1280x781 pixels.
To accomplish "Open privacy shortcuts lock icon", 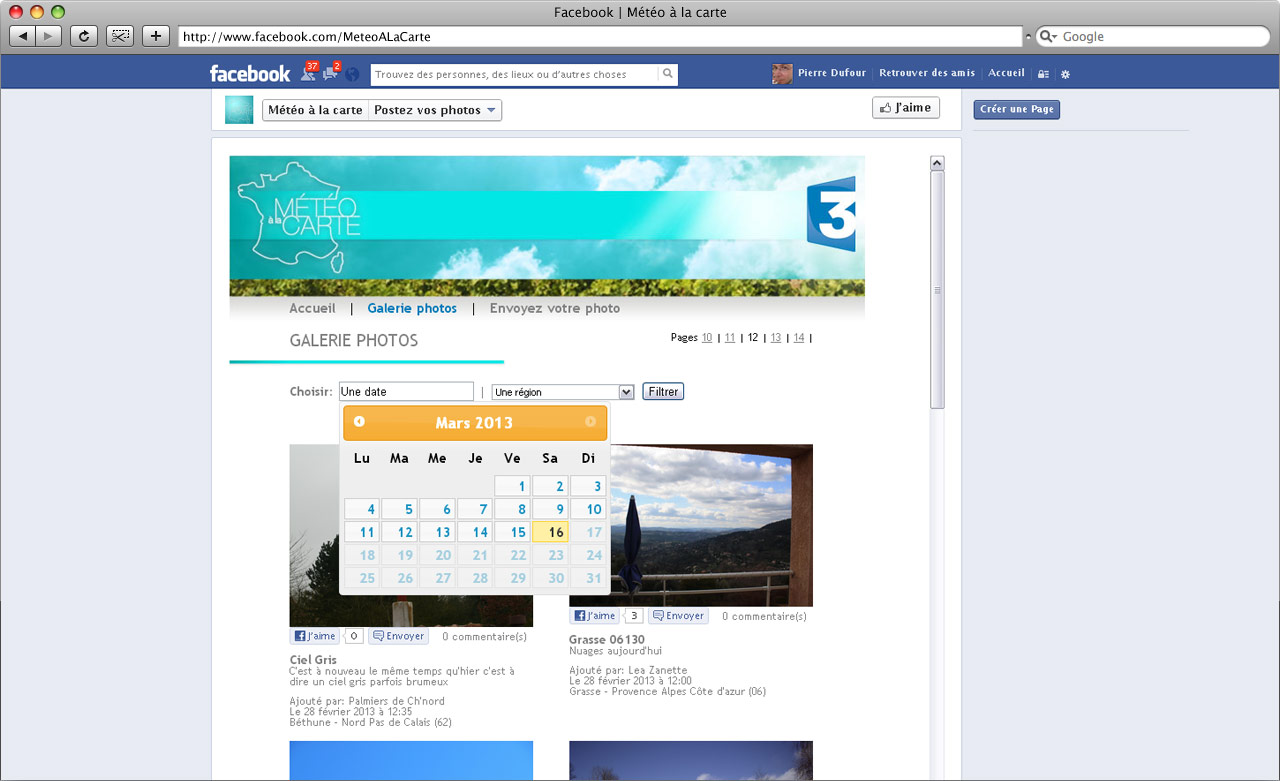I will pos(1043,74).
